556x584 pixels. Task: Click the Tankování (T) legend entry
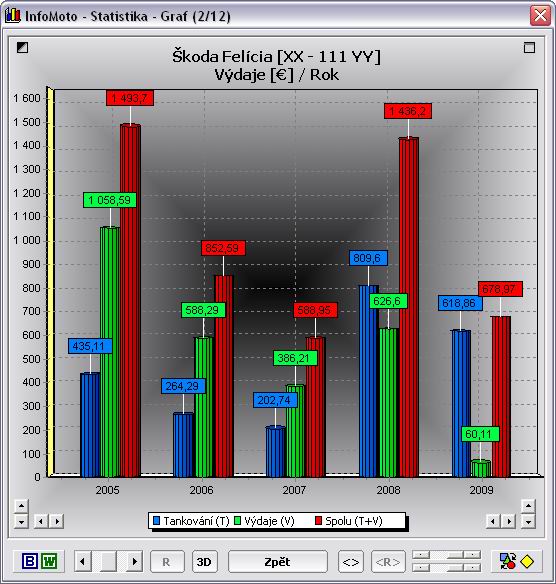tap(191, 521)
